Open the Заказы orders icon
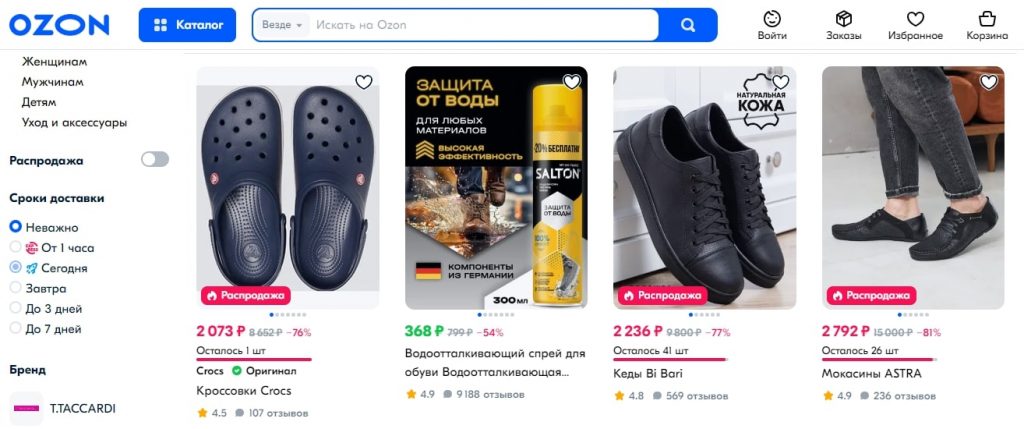The width and height of the screenshot is (1024, 429). tap(843, 25)
